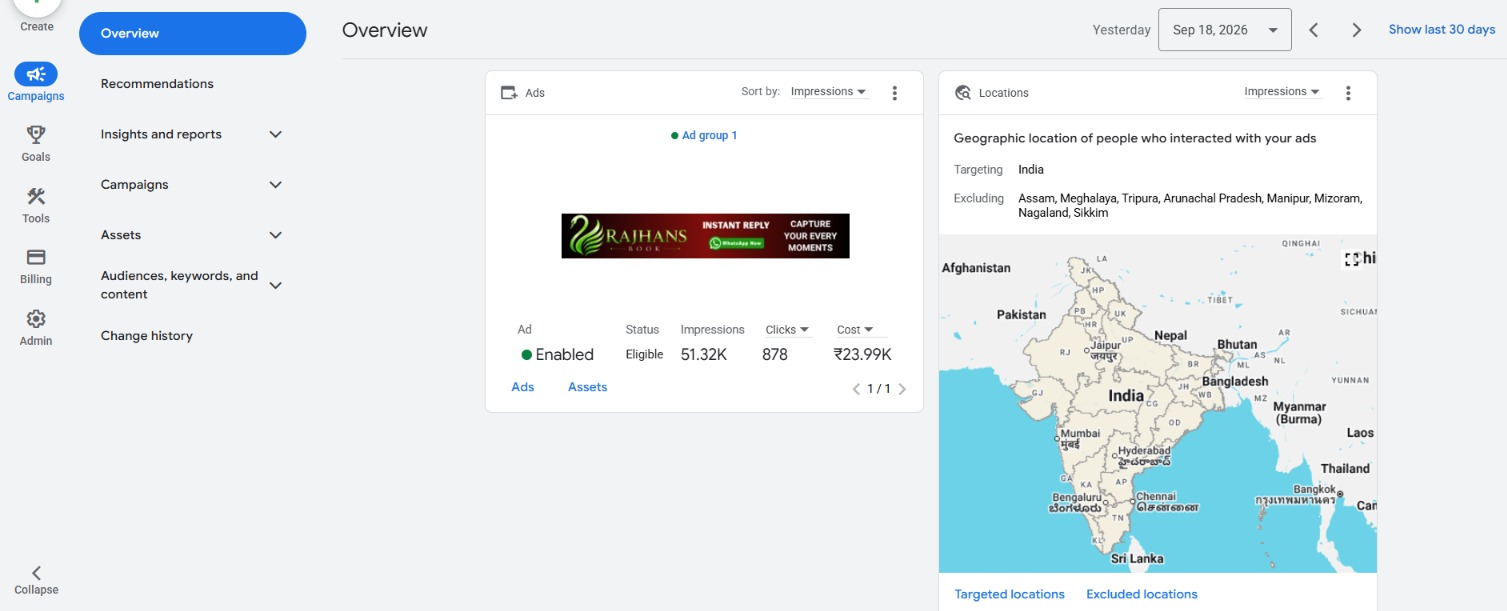Click the Enabled ad status text
This screenshot has height=611, width=1507.
(564, 354)
